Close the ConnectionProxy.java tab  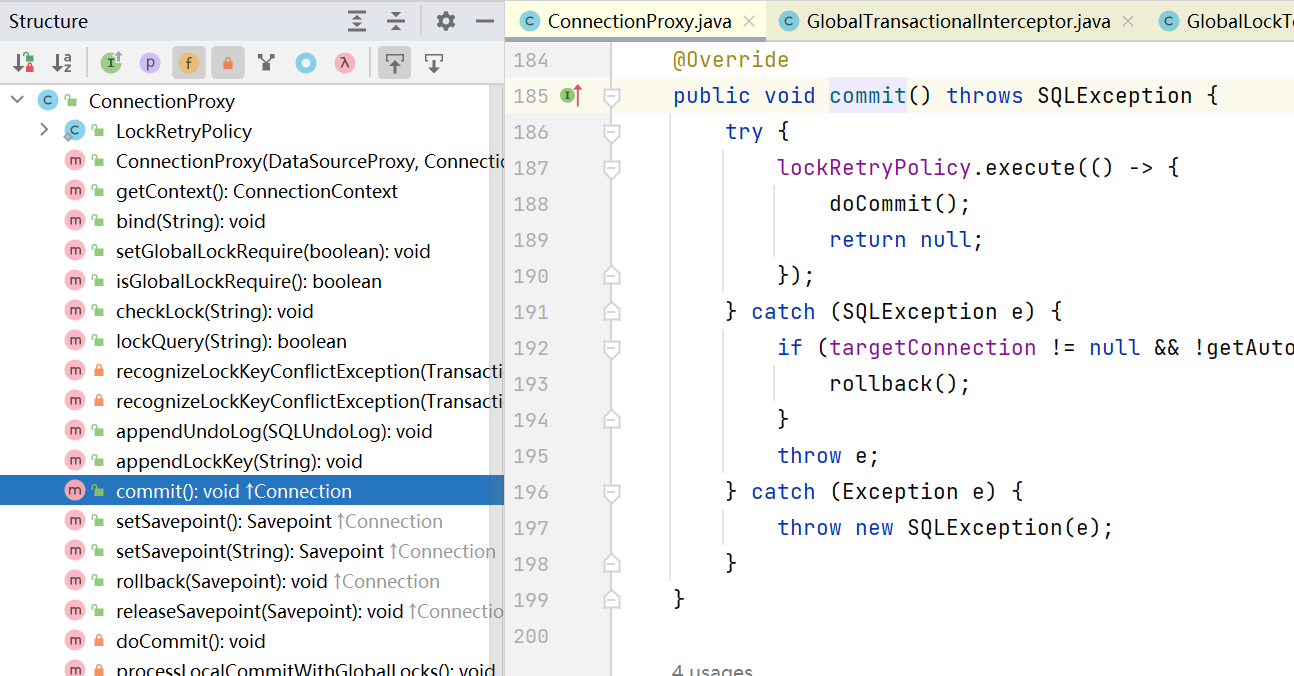coord(749,21)
